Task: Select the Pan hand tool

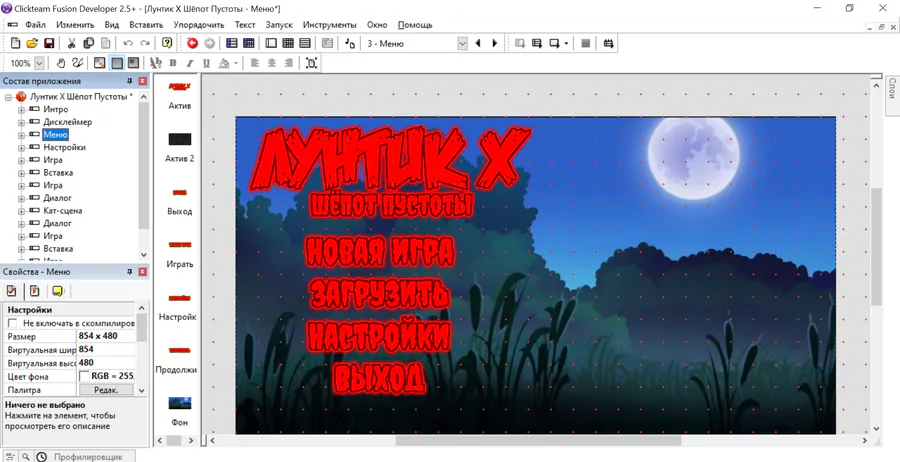Action: coord(60,63)
